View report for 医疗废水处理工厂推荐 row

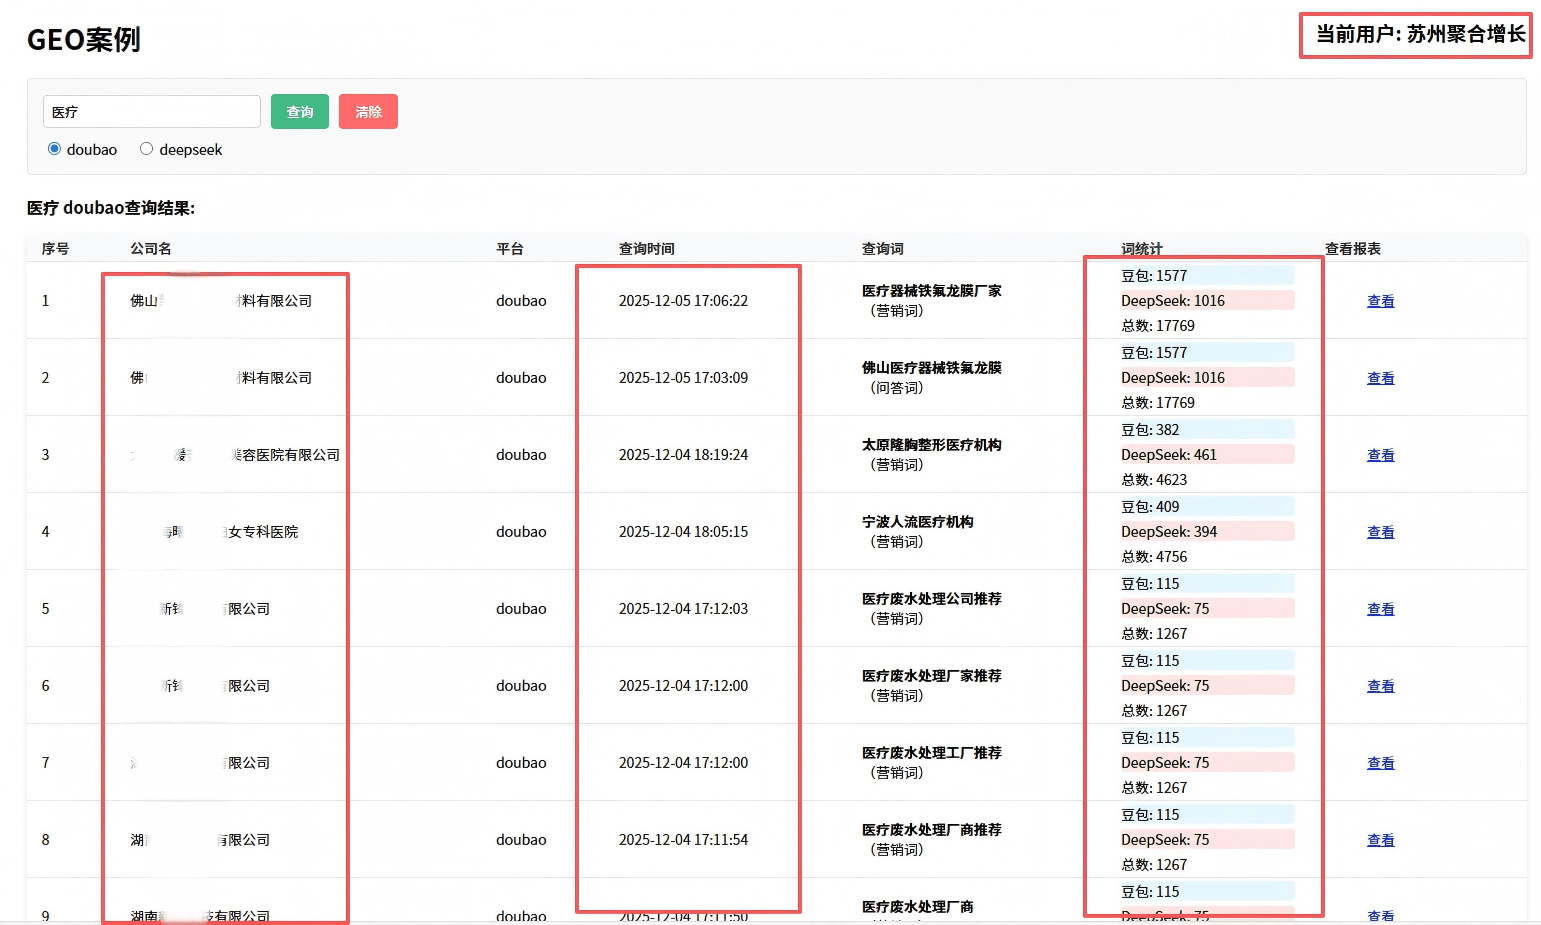(x=1380, y=763)
